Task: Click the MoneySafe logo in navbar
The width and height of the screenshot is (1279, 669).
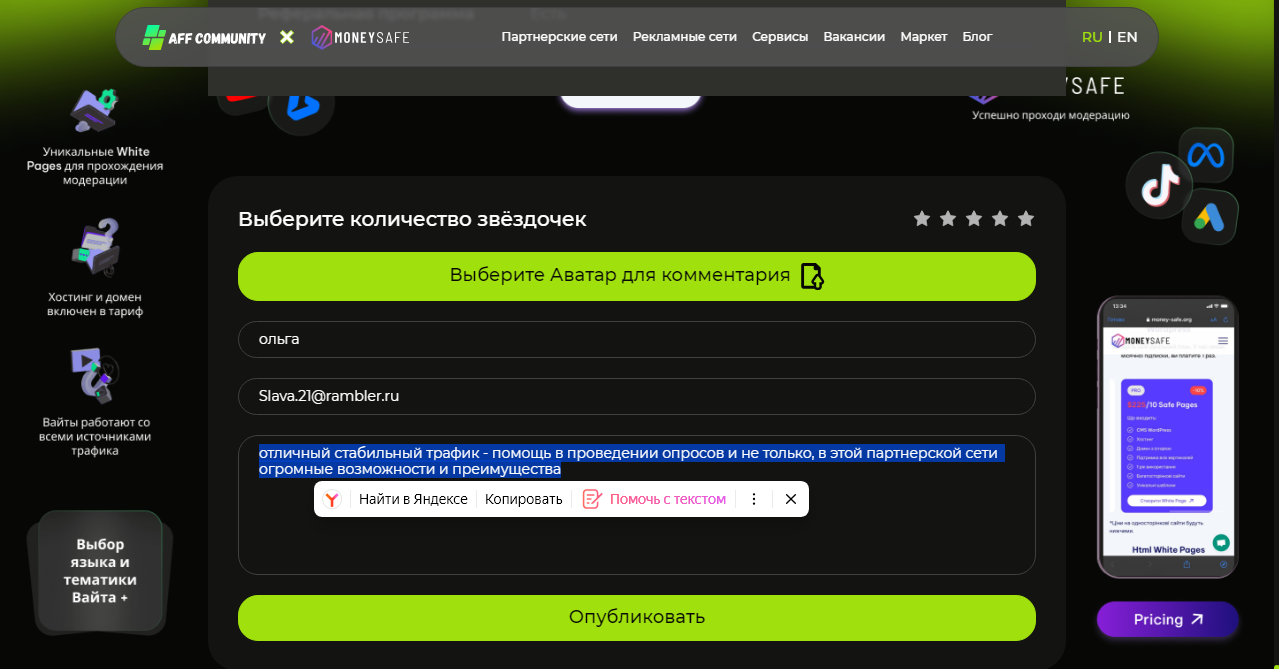Action: 359,36
